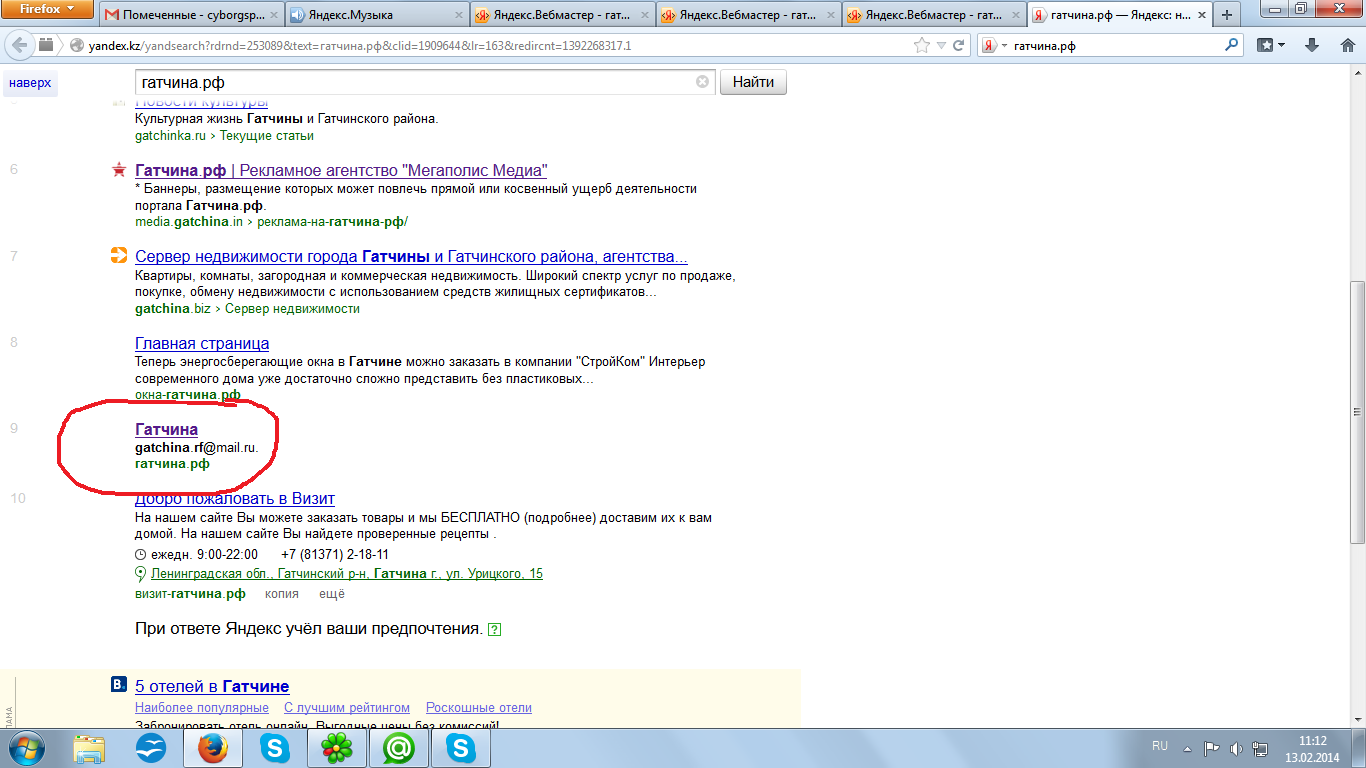Viewport: 1366px width, 768px height.
Task: Click the red star favicon of the Гатчина.рф result
Action: coord(119,169)
